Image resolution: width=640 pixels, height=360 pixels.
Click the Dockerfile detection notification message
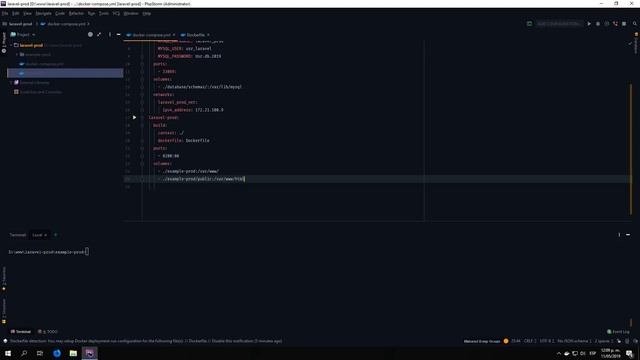point(146,341)
